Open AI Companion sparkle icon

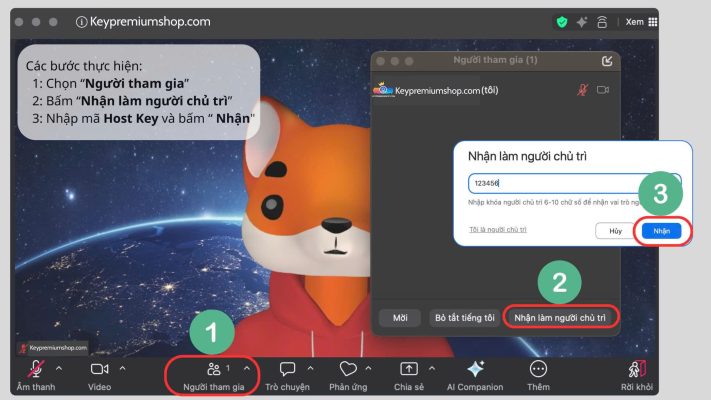pyautogui.click(x=475, y=369)
